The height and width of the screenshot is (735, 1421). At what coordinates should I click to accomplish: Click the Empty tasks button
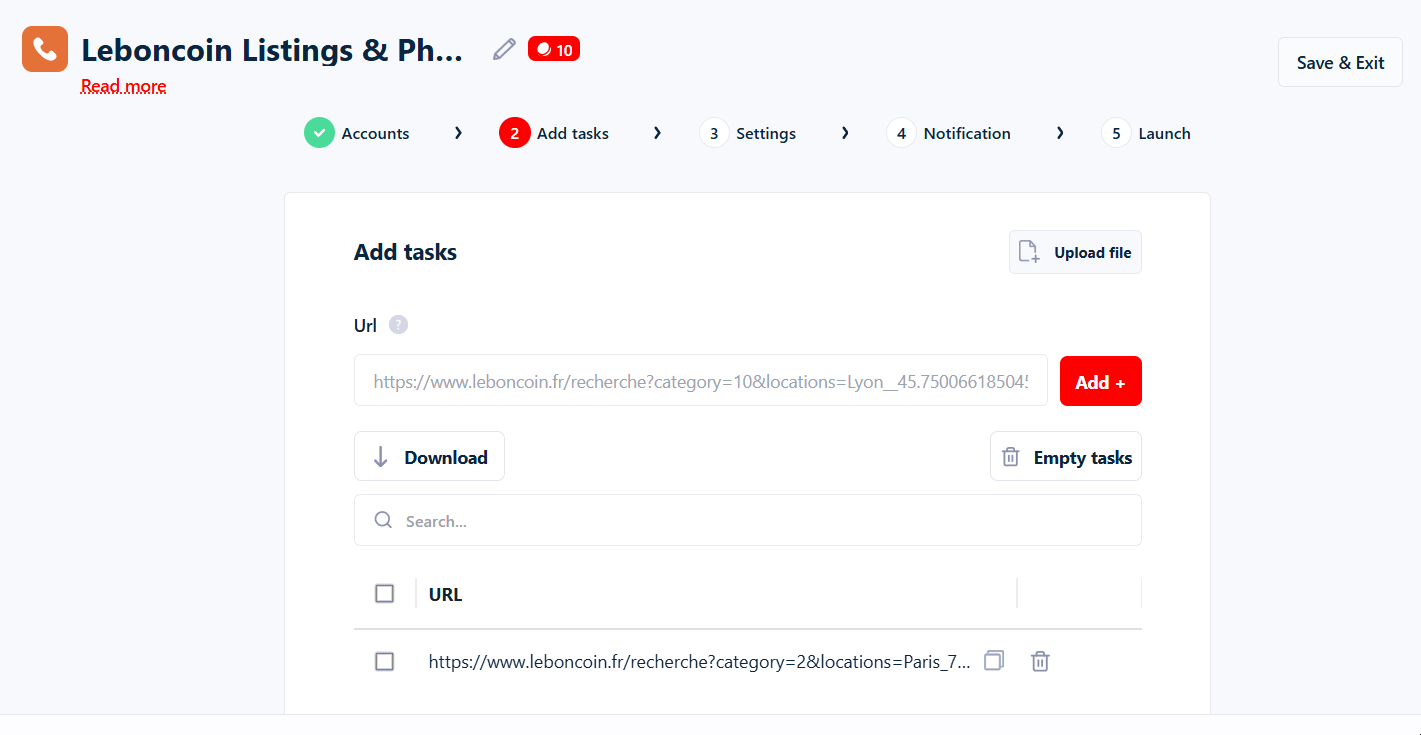click(x=1066, y=457)
